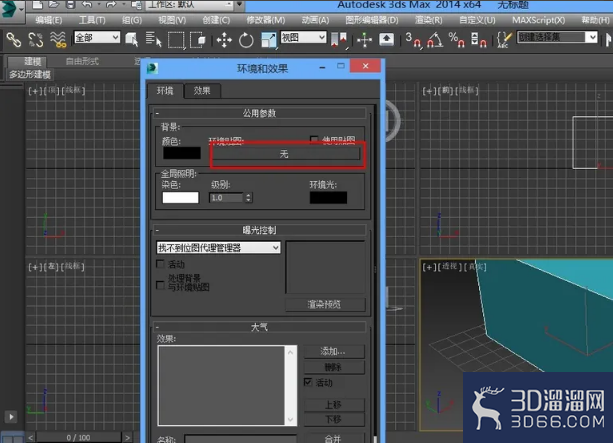Switch to the 效果 tab in the dialog
The height and width of the screenshot is (443, 613).
tap(202, 91)
